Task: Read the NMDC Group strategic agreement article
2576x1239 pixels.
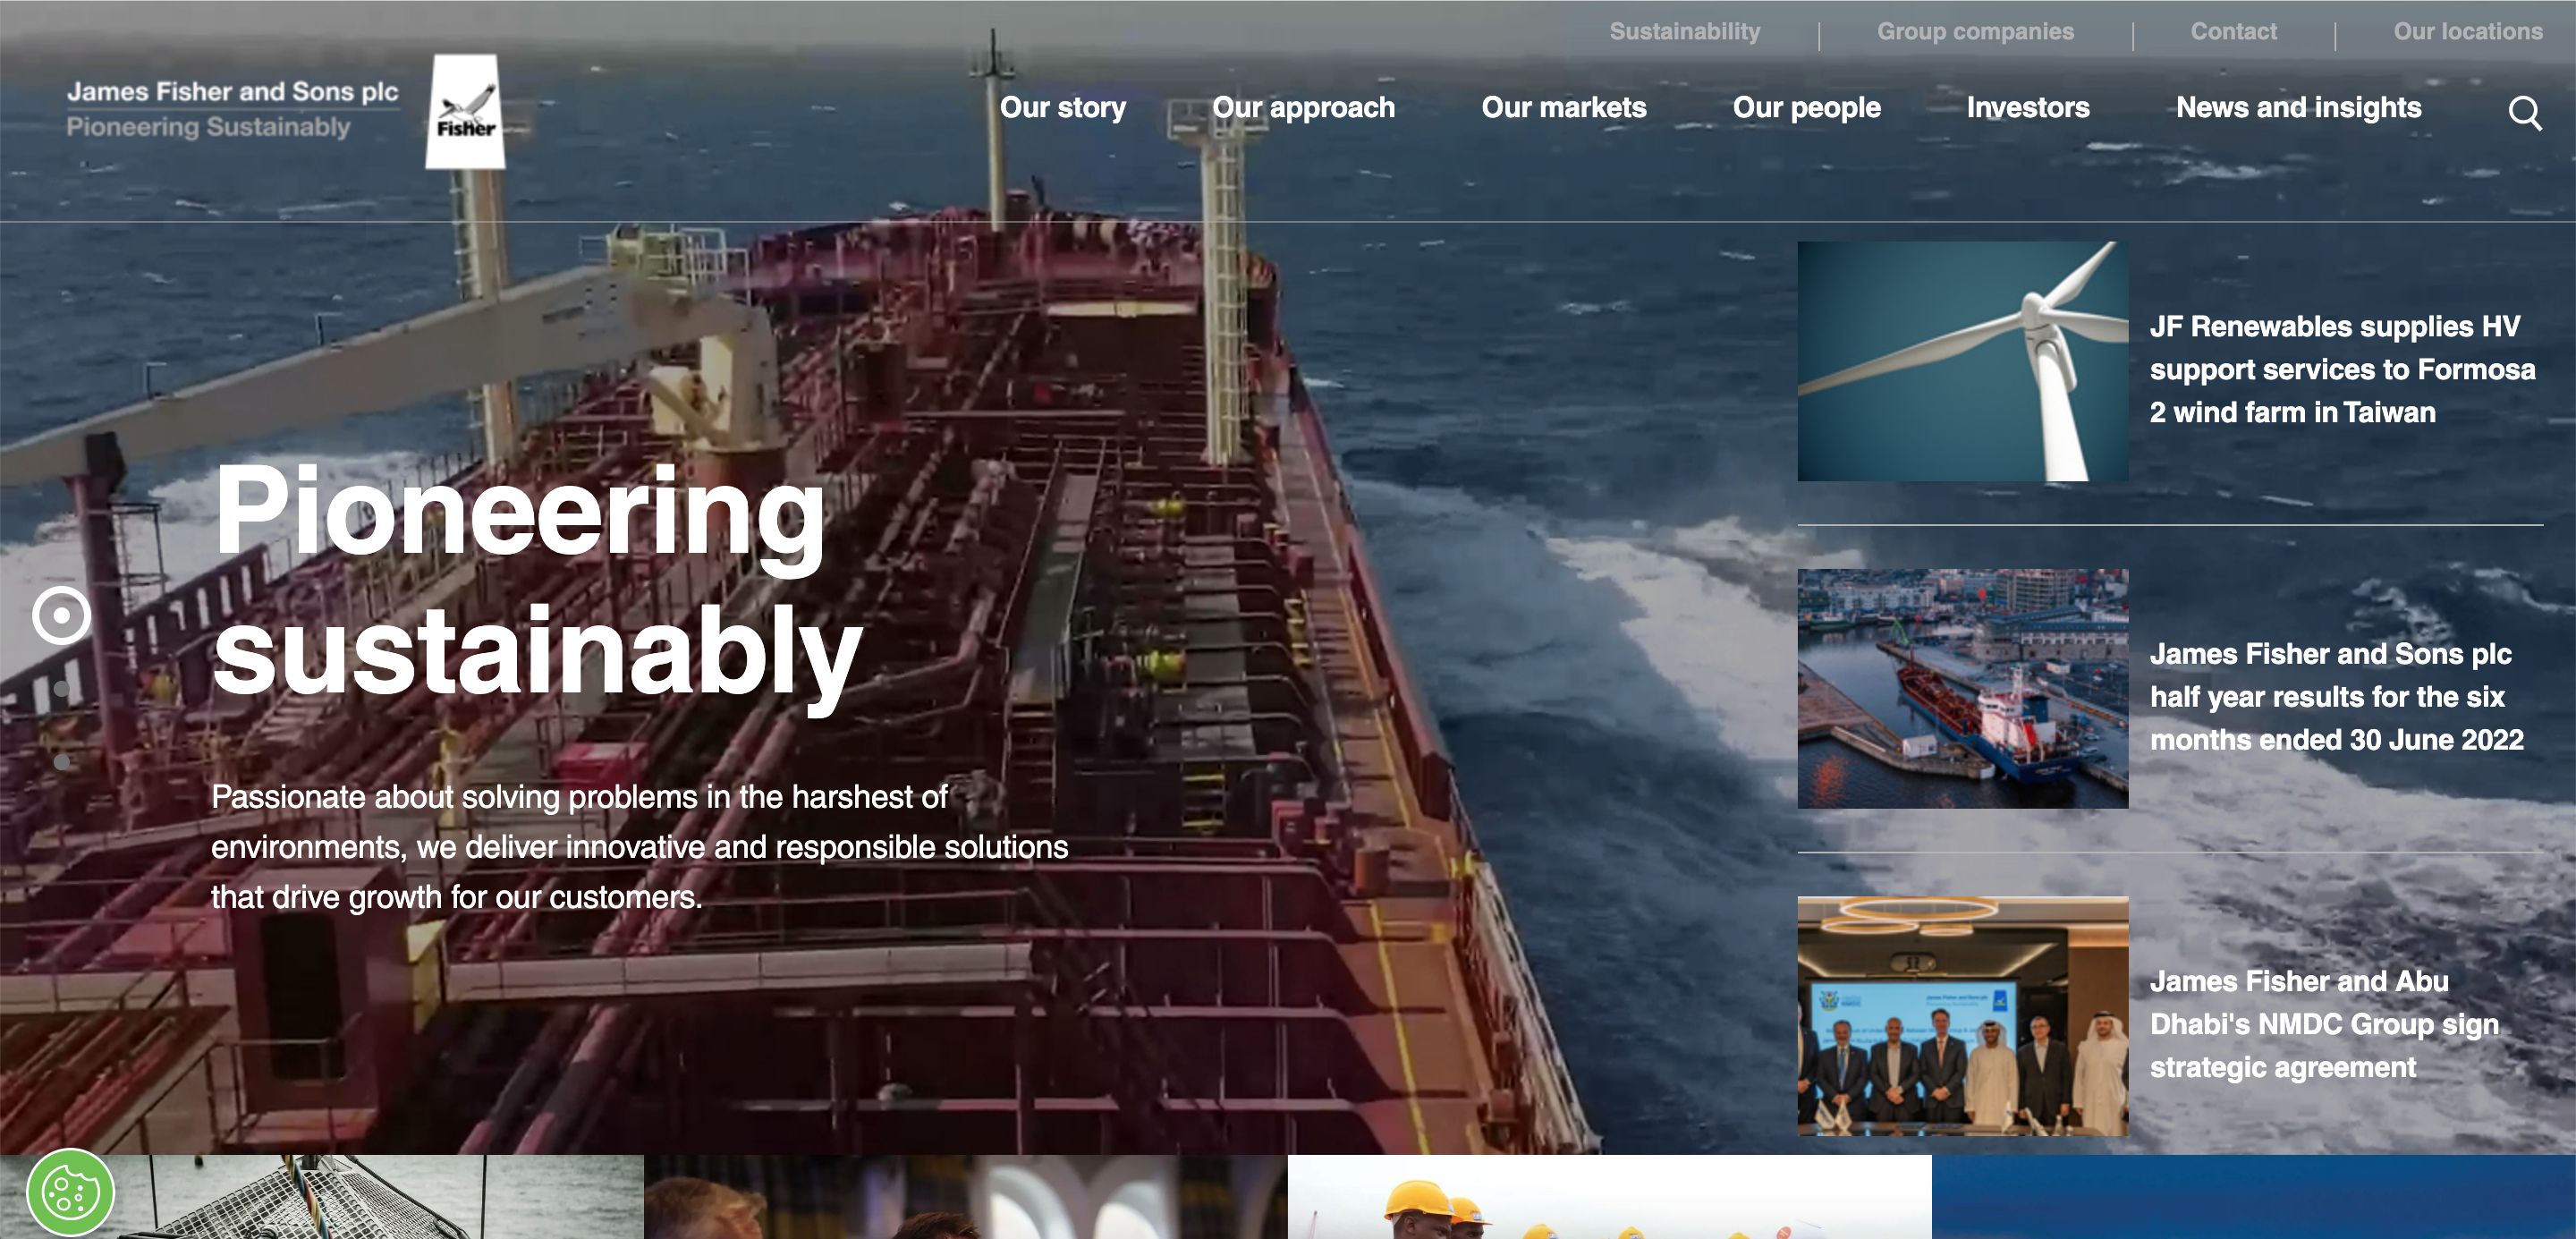Action: coord(2323,1024)
